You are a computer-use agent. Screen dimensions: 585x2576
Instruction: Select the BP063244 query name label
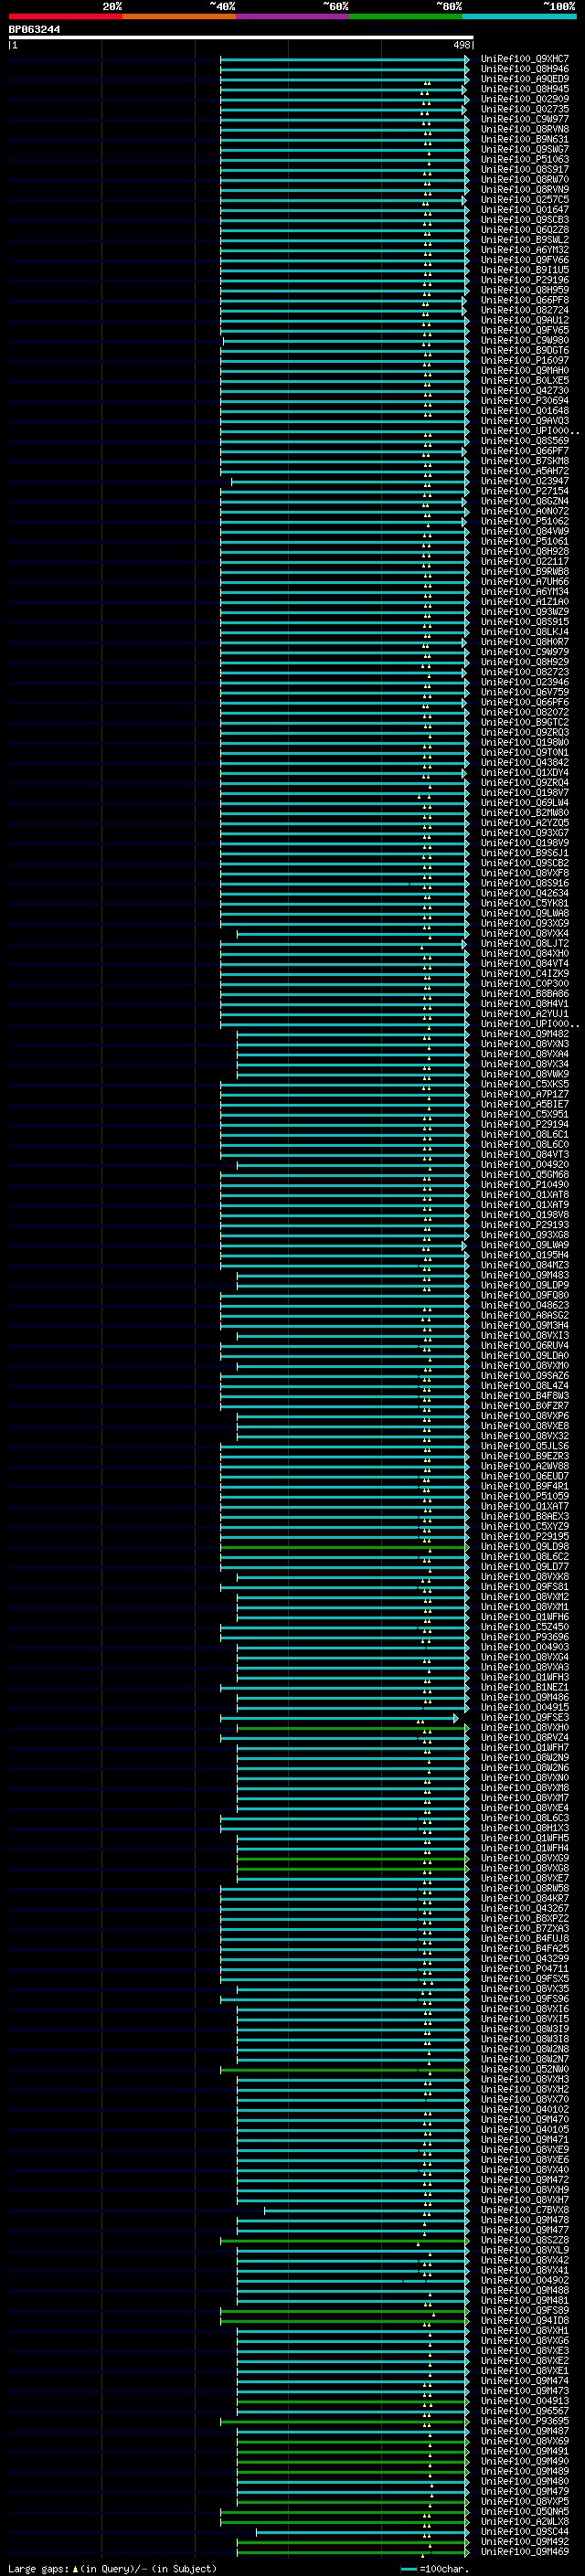pyautogui.click(x=34, y=29)
